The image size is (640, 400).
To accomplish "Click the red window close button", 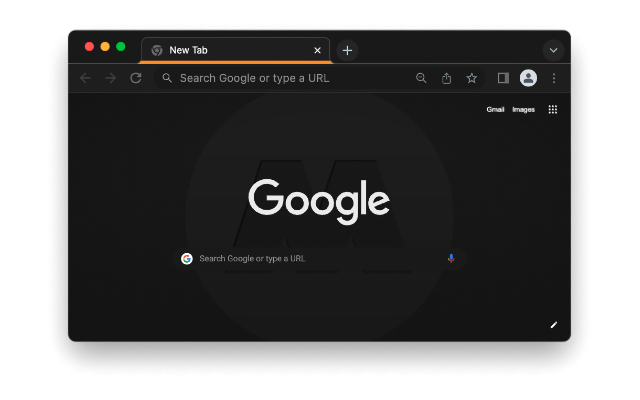I will [x=89, y=47].
